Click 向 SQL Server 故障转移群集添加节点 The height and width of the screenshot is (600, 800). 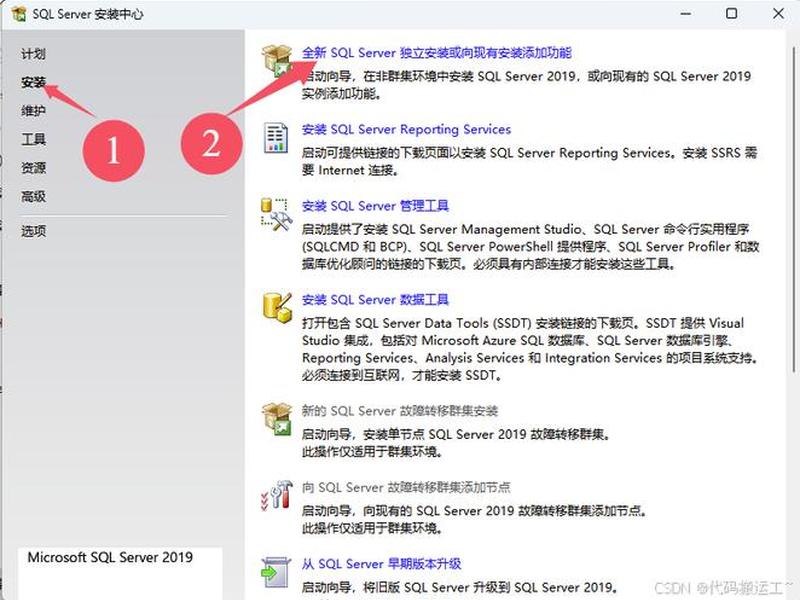(x=406, y=487)
